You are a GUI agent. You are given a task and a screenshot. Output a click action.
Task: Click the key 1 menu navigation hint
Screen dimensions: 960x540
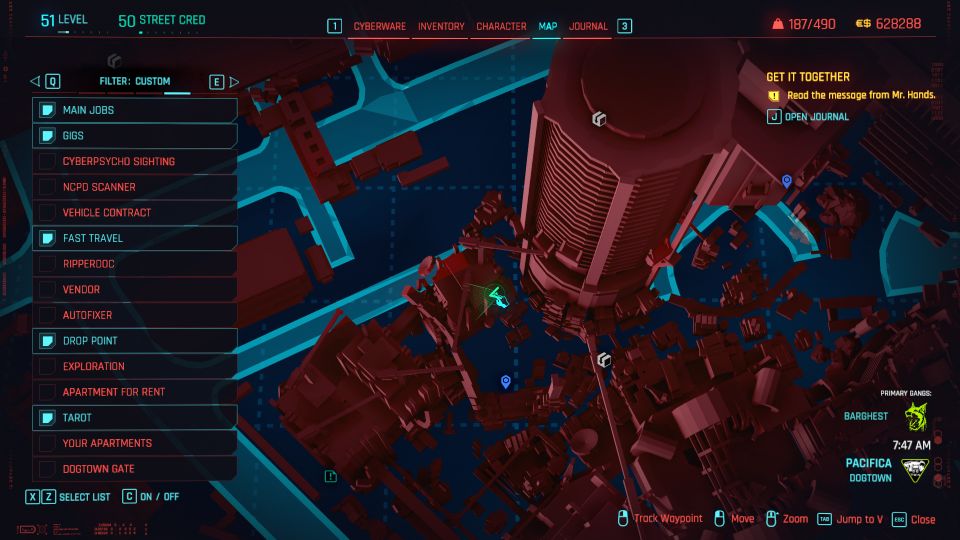[x=334, y=26]
